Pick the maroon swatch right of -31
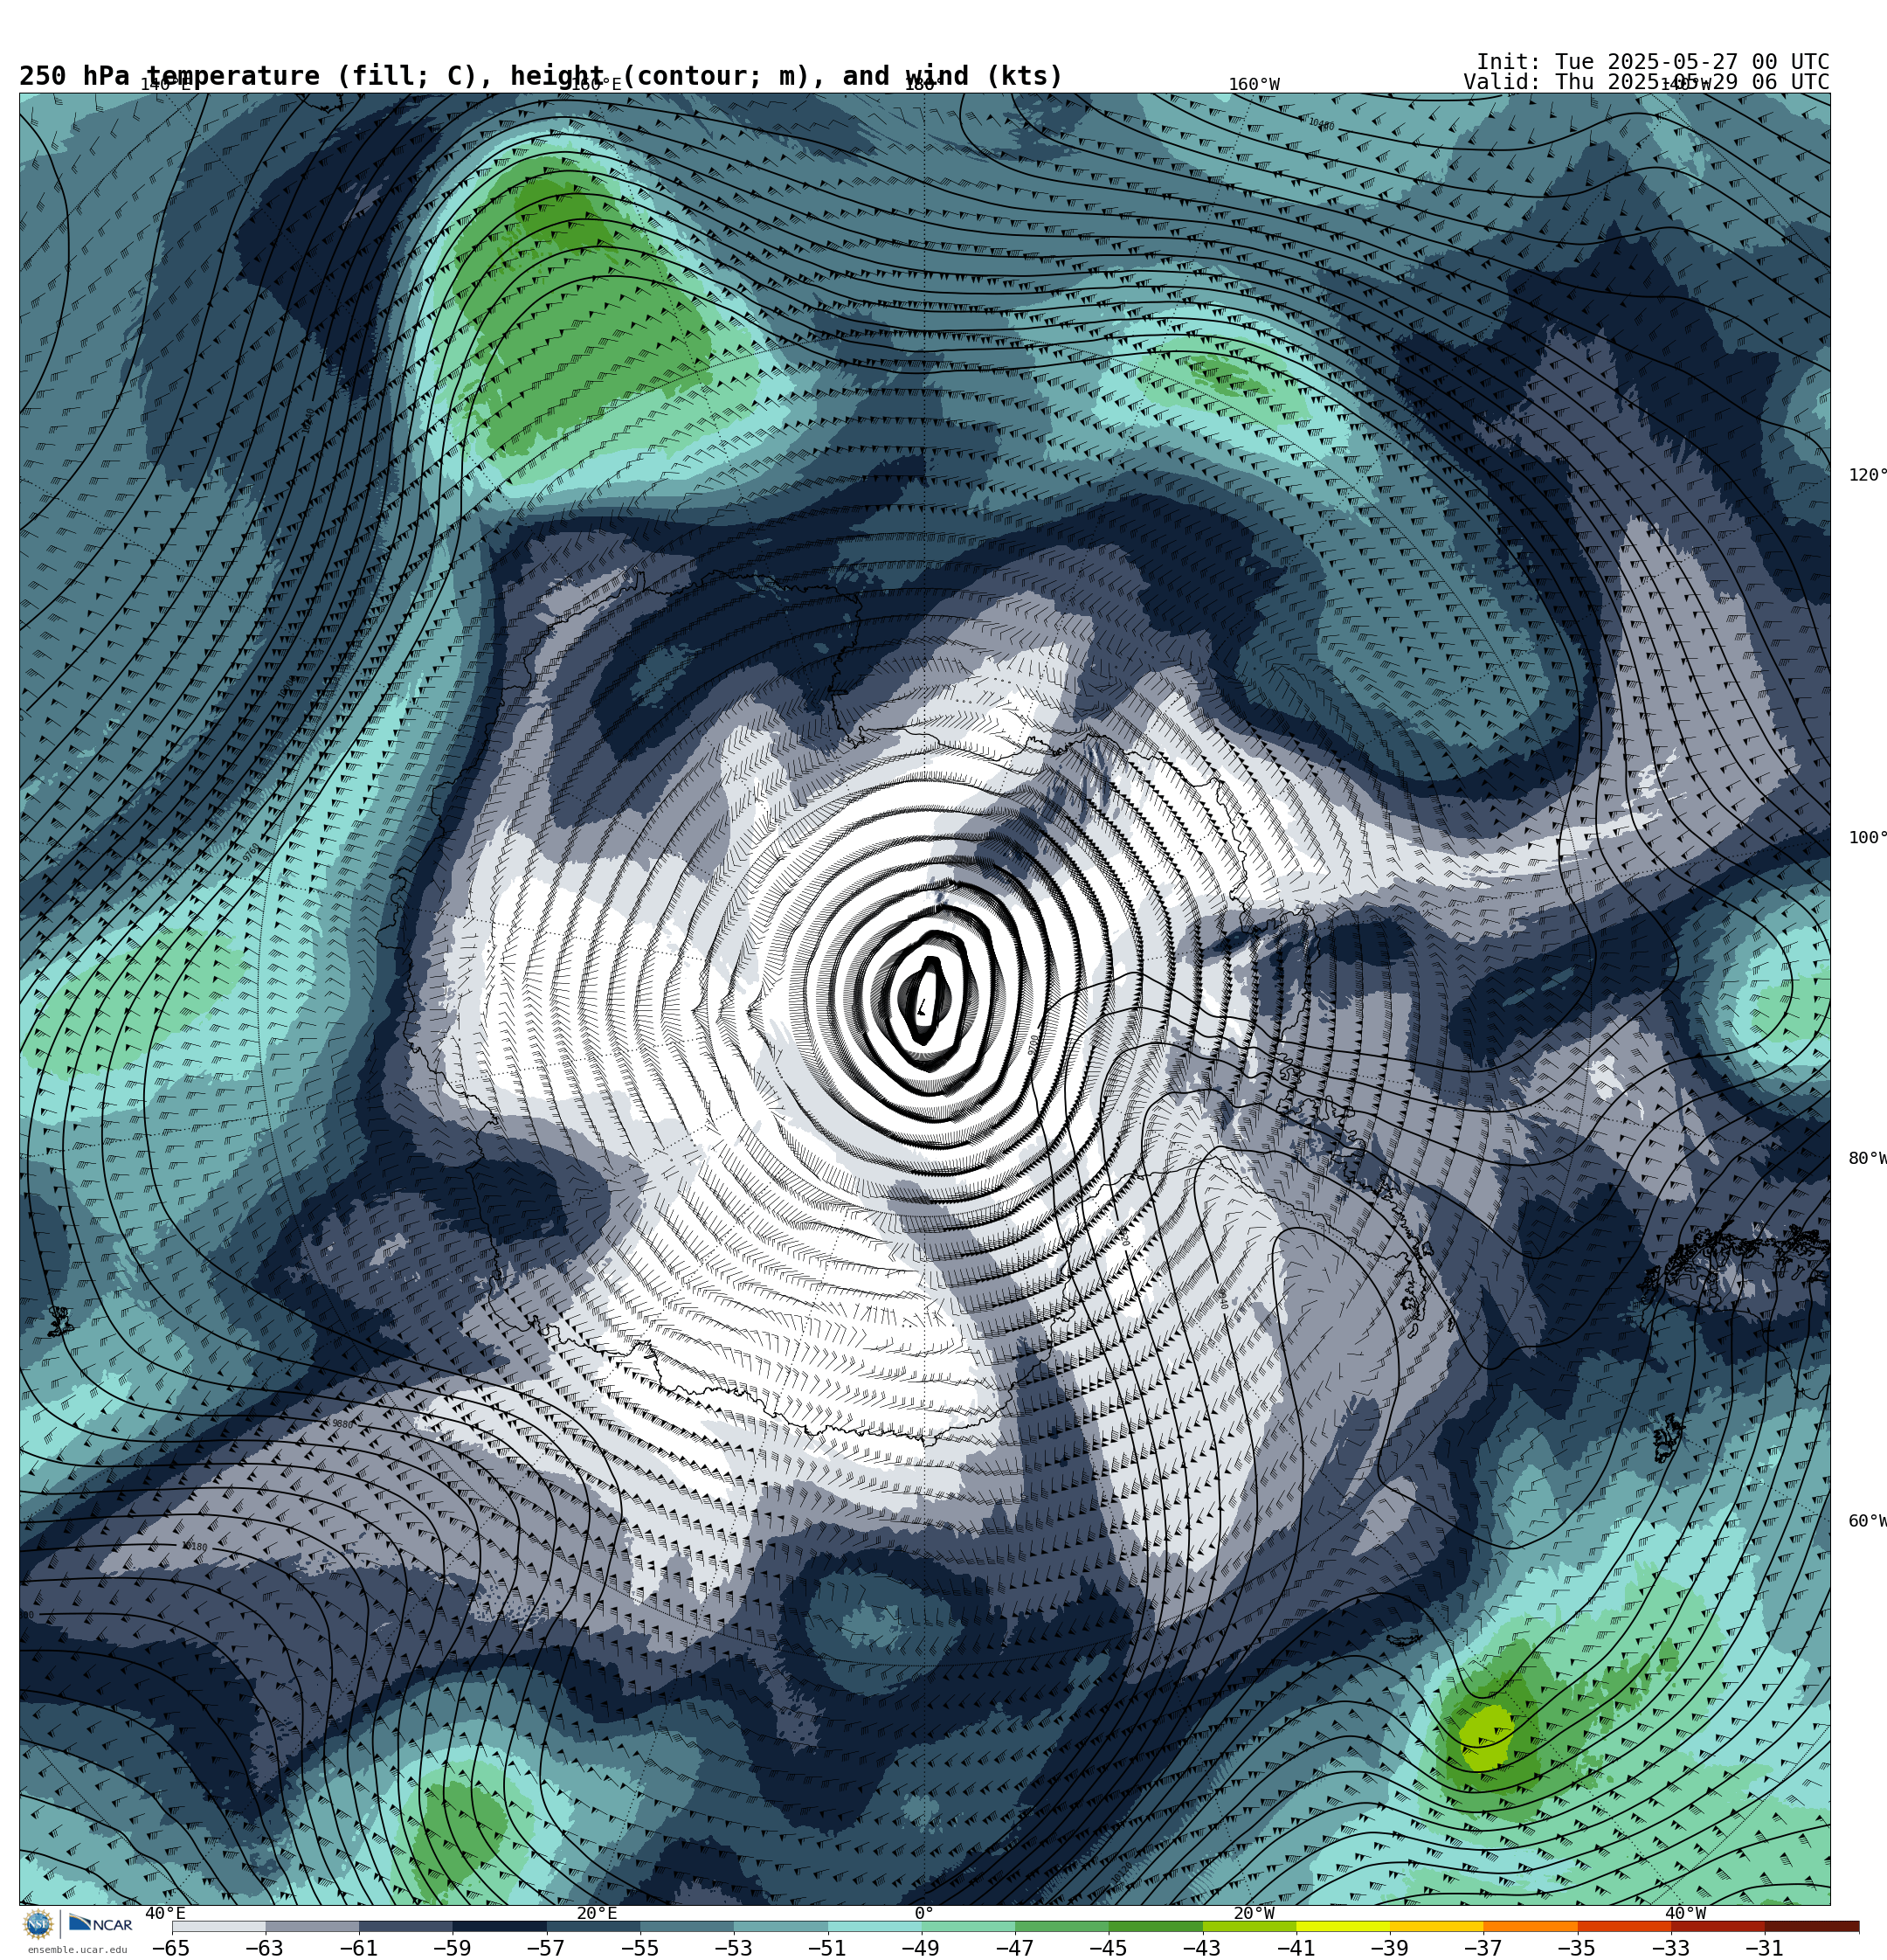 tap(1812, 1926)
